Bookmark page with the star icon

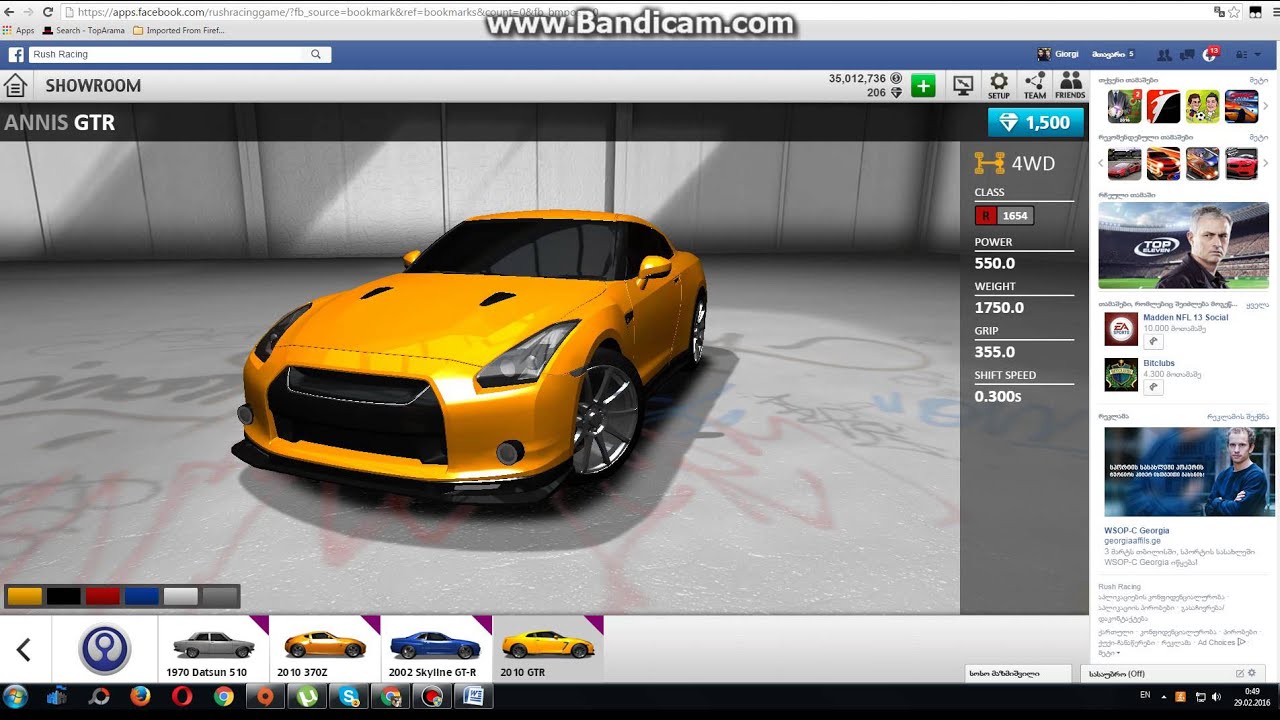click(x=1234, y=12)
